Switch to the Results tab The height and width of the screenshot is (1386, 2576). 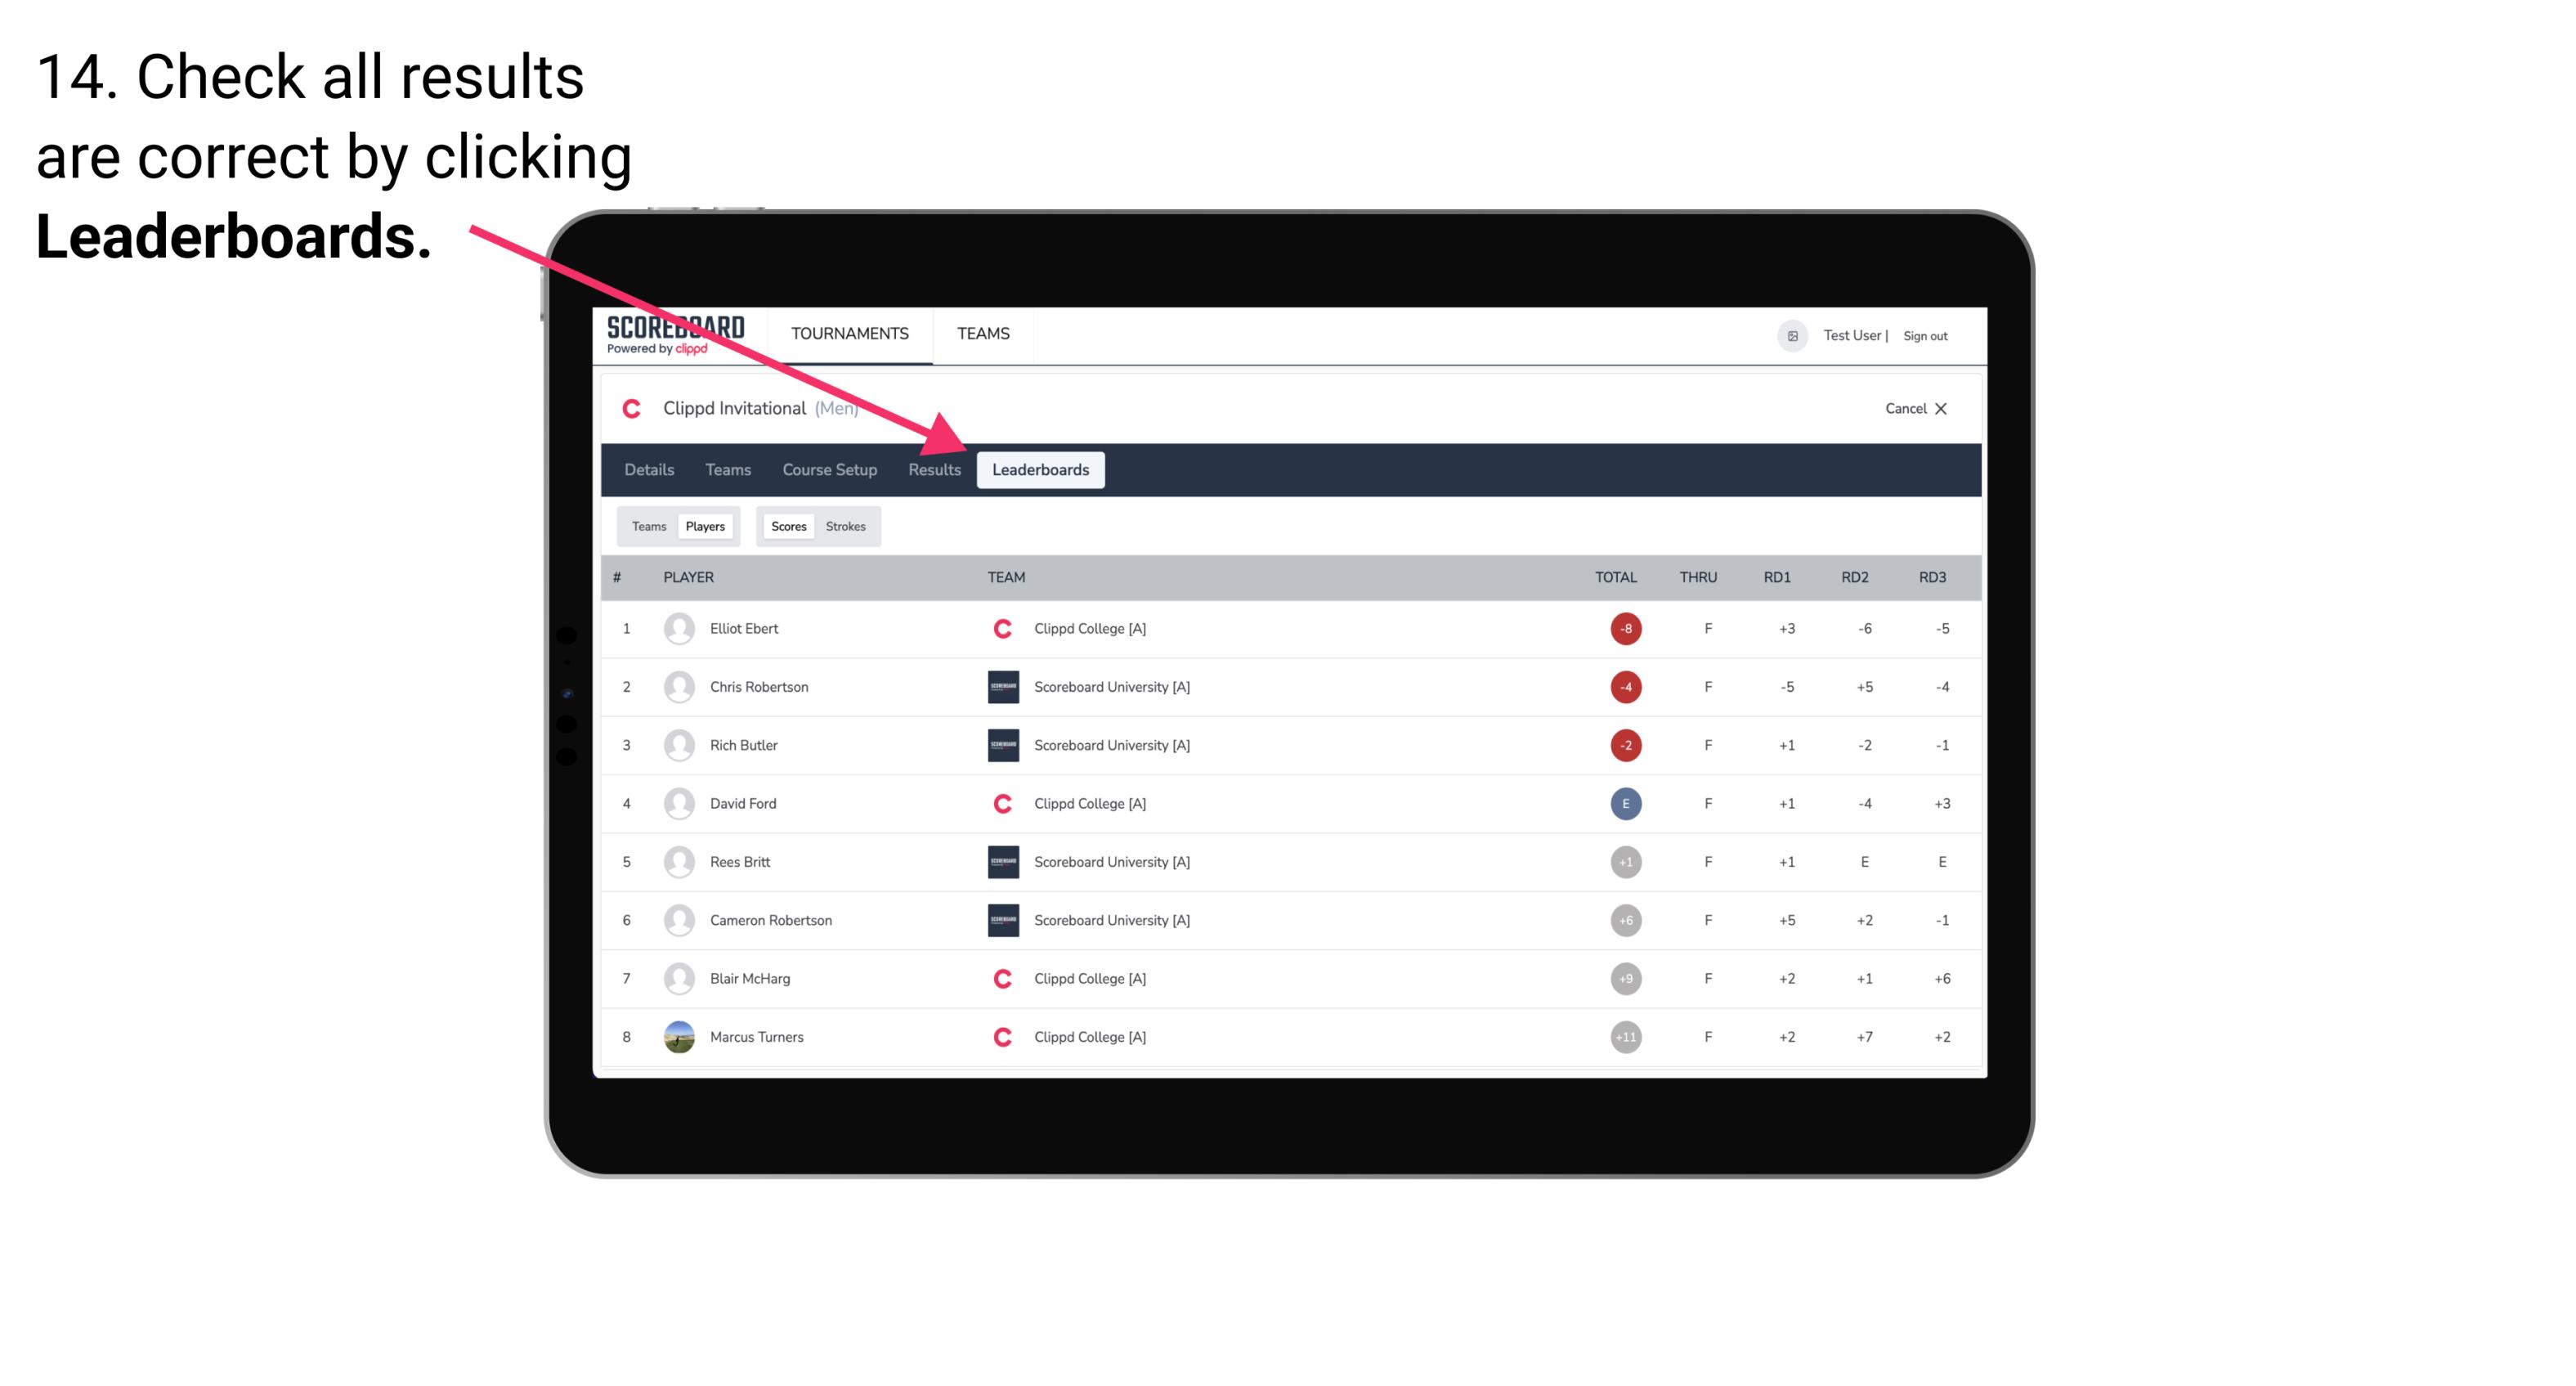[933, 469]
